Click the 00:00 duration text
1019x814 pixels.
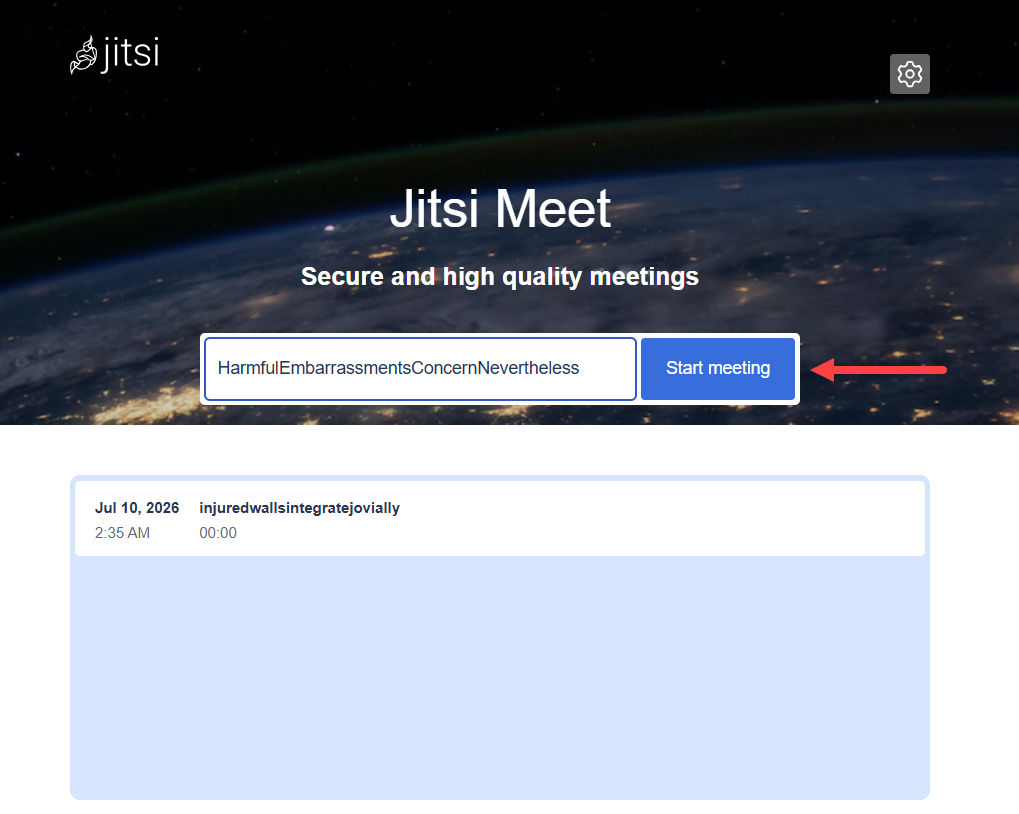(218, 533)
